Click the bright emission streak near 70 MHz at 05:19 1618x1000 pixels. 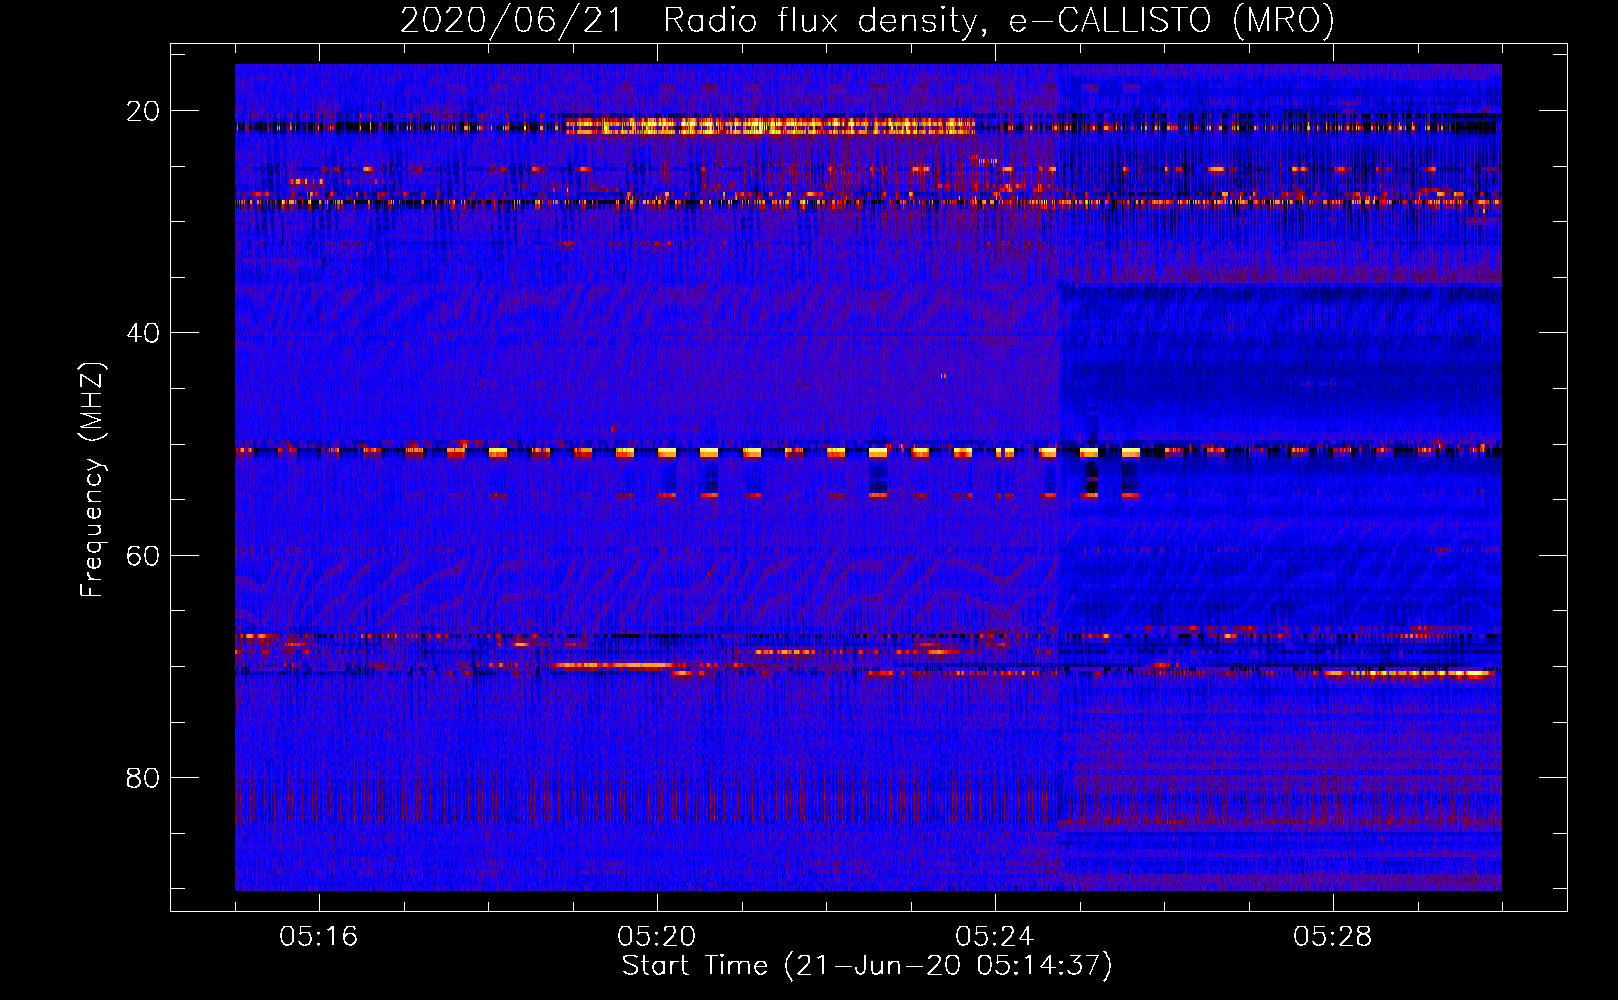[x=613, y=665]
